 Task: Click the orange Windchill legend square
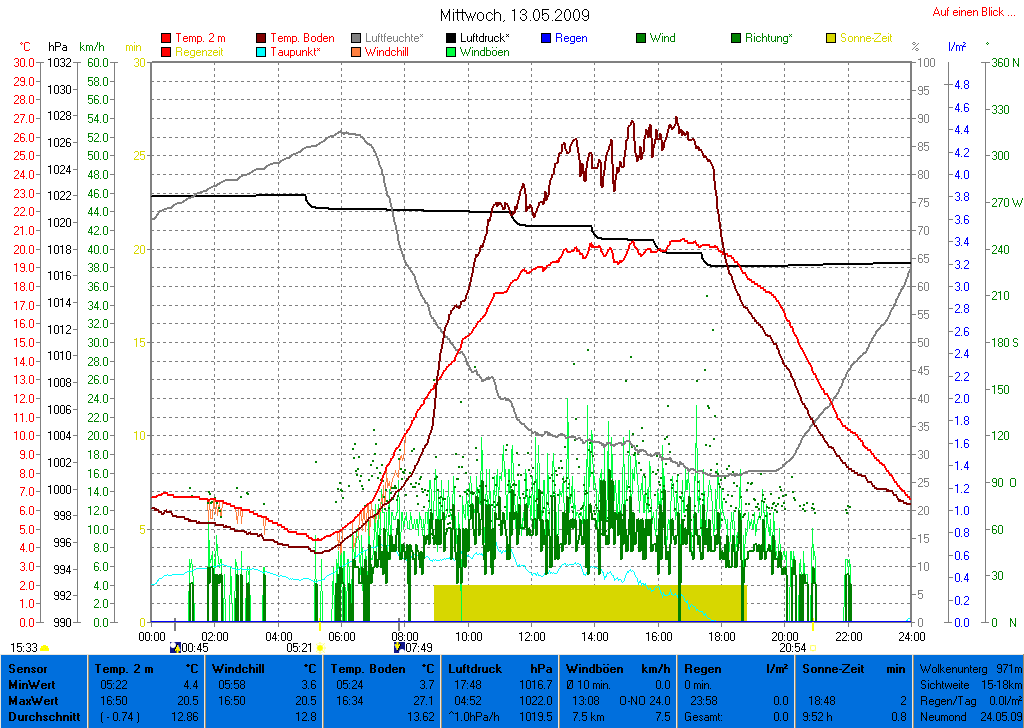tap(356, 52)
